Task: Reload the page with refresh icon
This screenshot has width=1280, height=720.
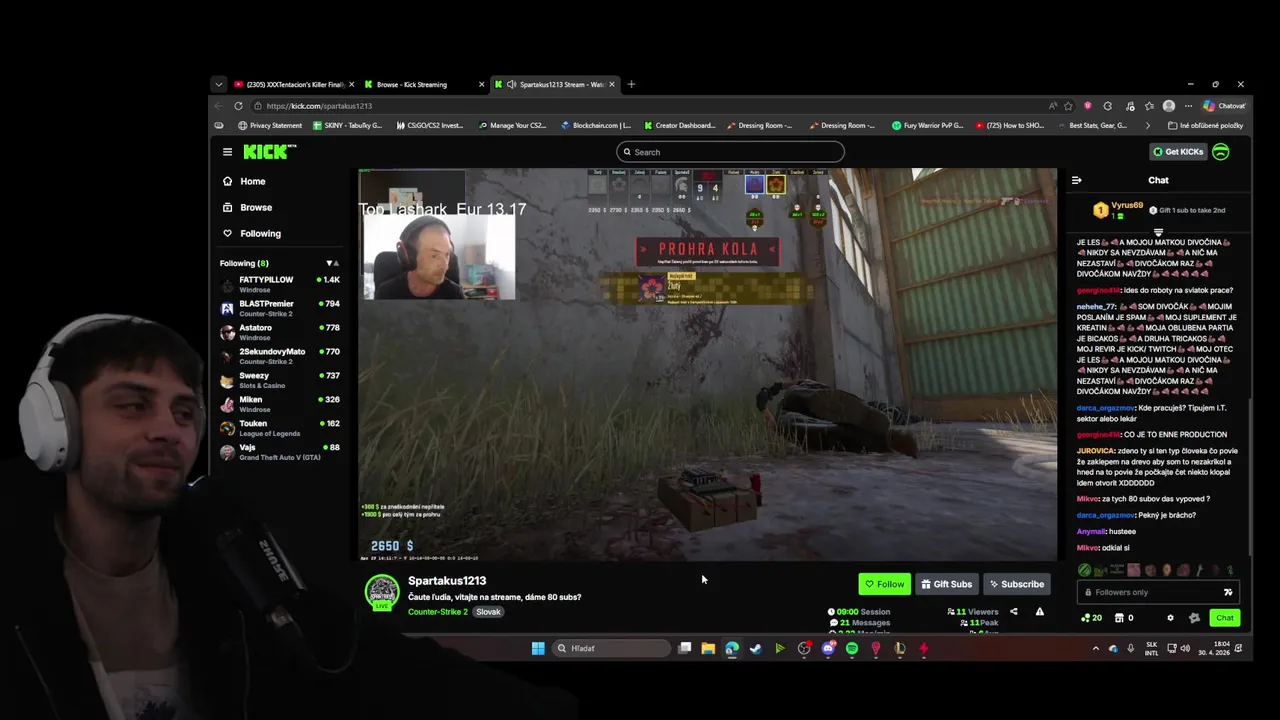Action: [x=238, y=106]
